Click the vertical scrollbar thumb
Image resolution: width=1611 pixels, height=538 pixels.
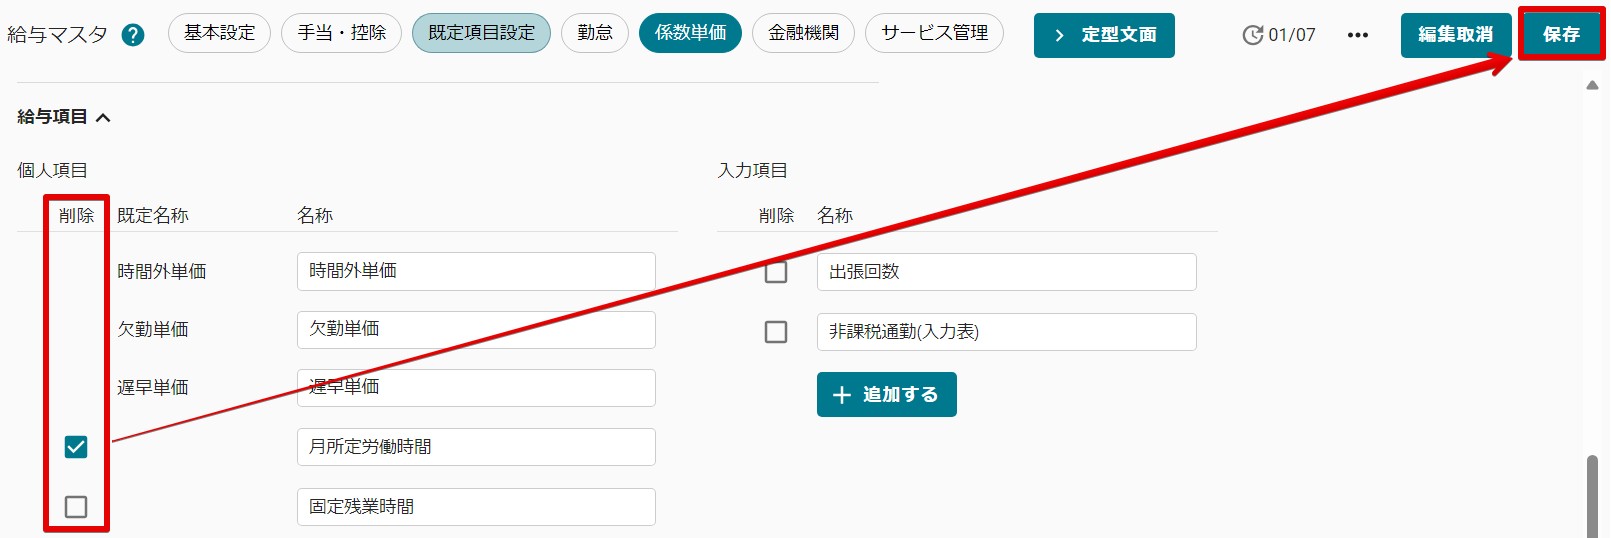1592,497
